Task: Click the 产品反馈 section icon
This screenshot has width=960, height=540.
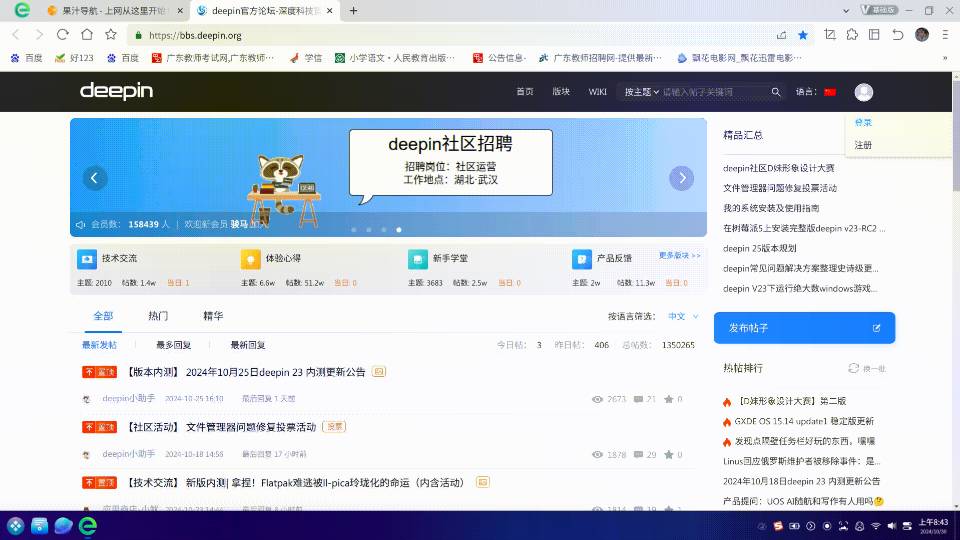Action: point(581,259)
